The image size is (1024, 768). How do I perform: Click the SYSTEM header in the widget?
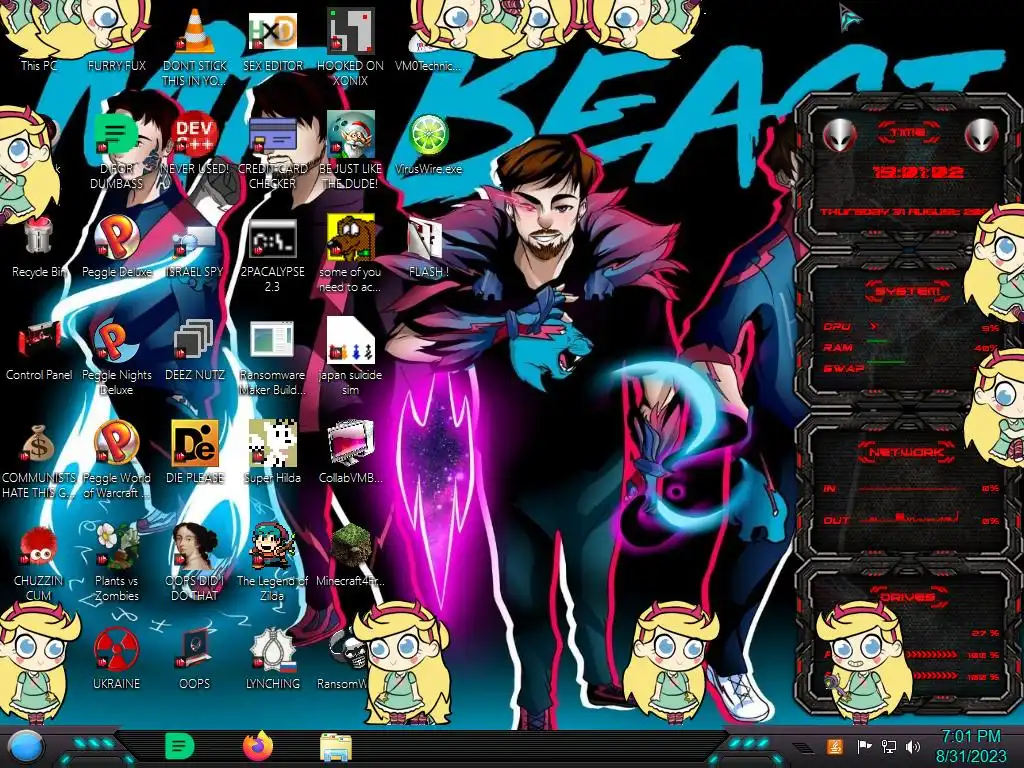907,291
